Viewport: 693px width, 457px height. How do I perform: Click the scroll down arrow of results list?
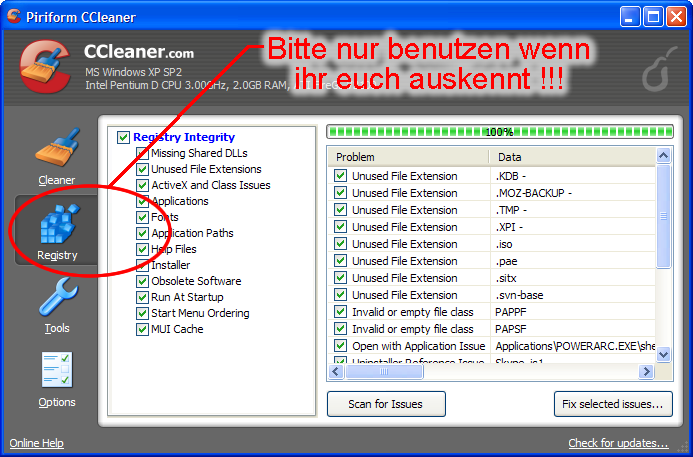(x=664, y=355)
